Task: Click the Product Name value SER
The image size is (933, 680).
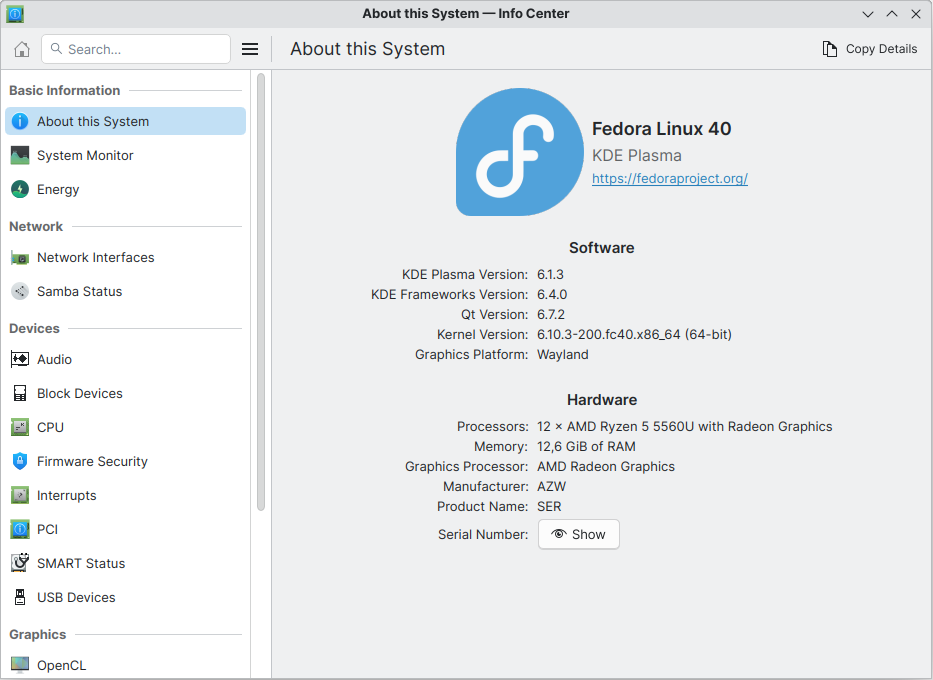Action: pos(549,506)
